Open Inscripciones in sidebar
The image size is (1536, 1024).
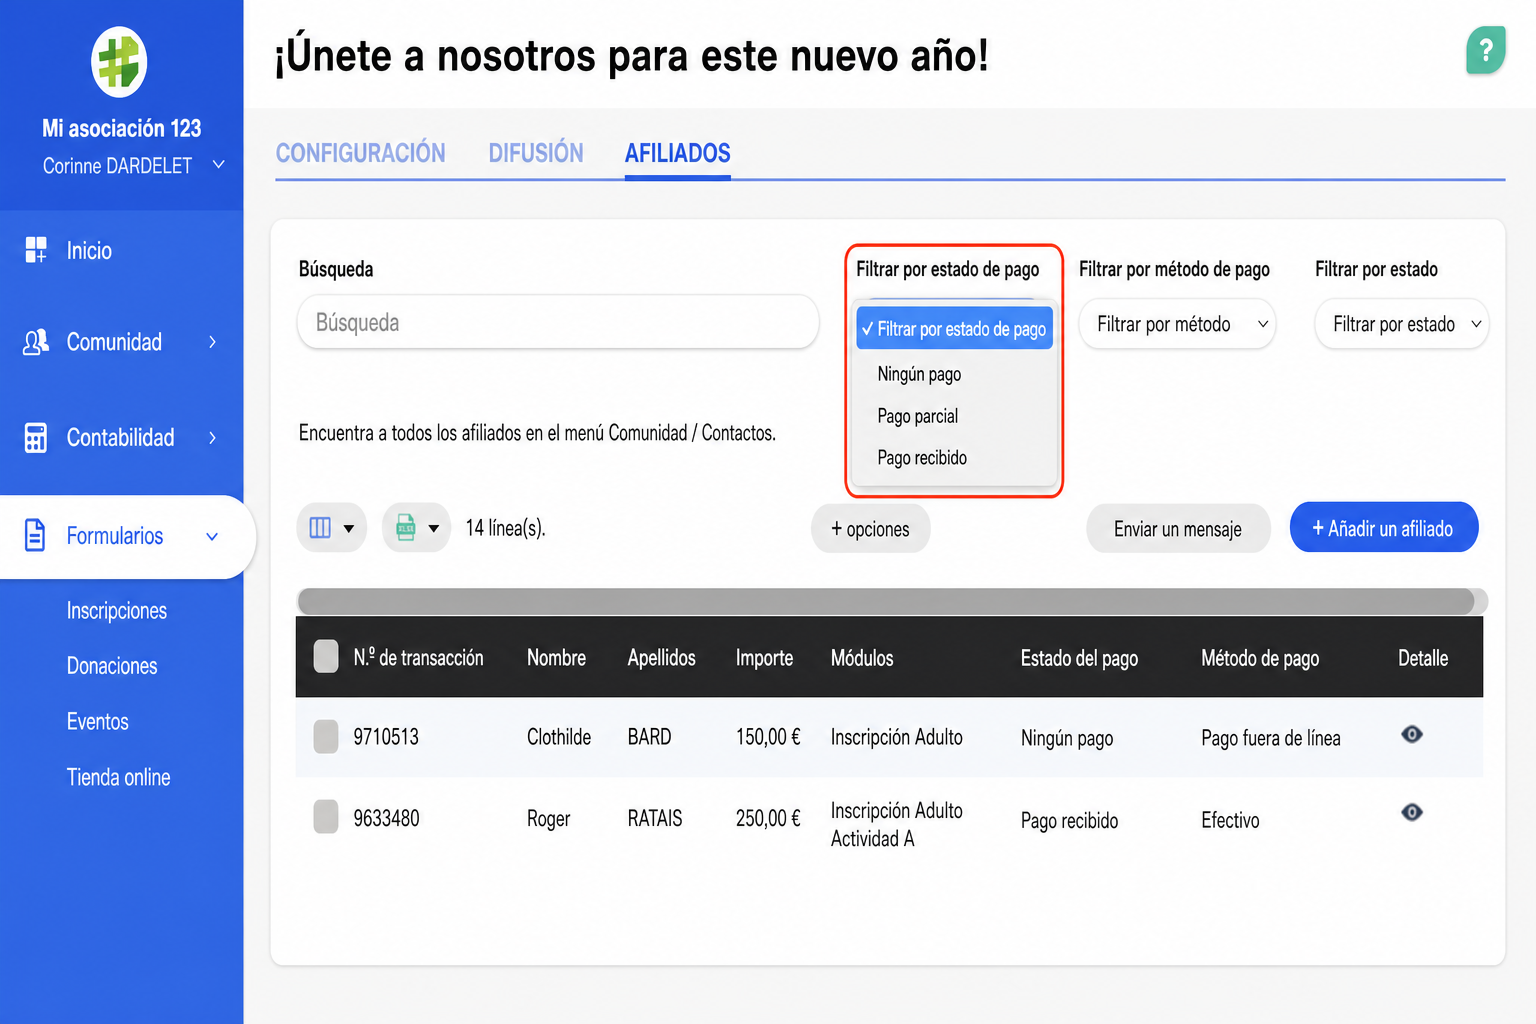[x=117, y=611]
